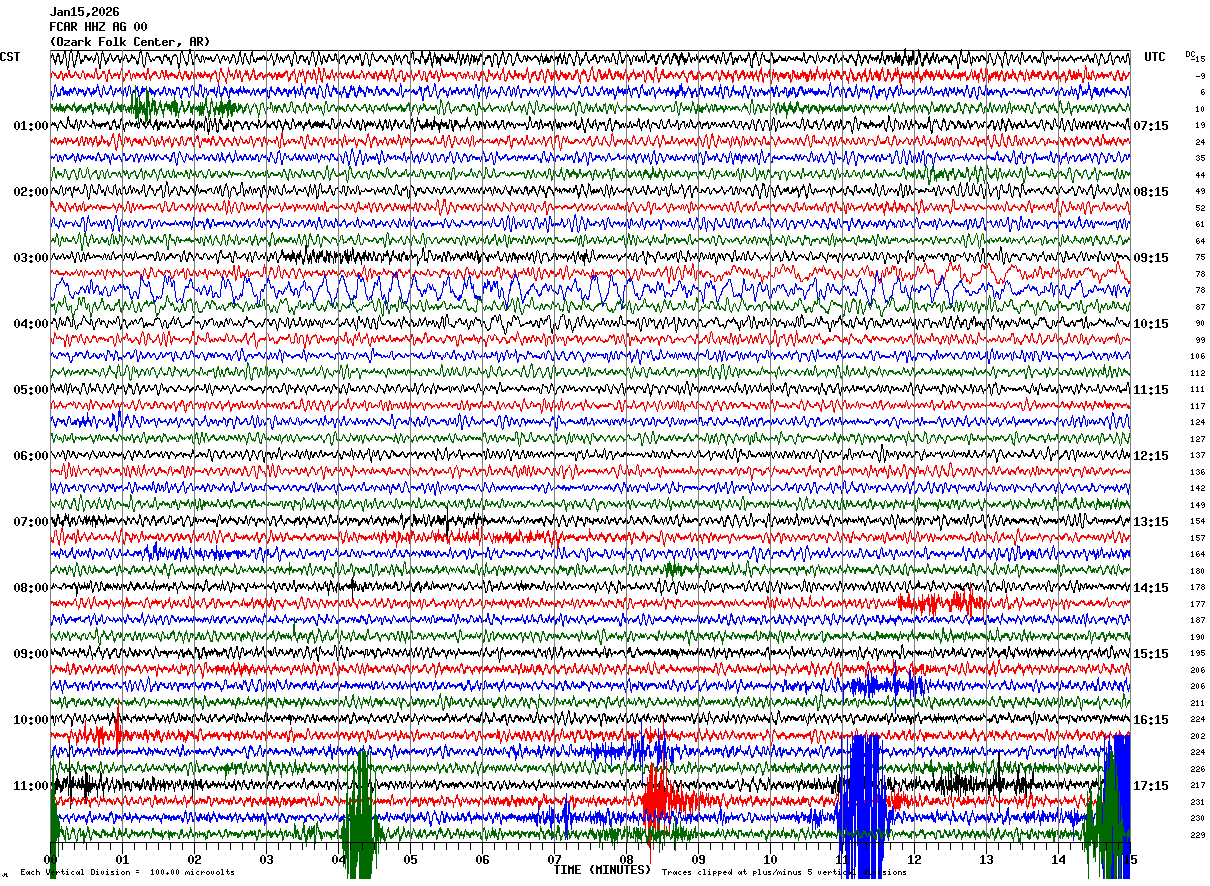The image size is (1210, 886).
Task: Click the "12" minute tick label
Action: coord(914,860)
